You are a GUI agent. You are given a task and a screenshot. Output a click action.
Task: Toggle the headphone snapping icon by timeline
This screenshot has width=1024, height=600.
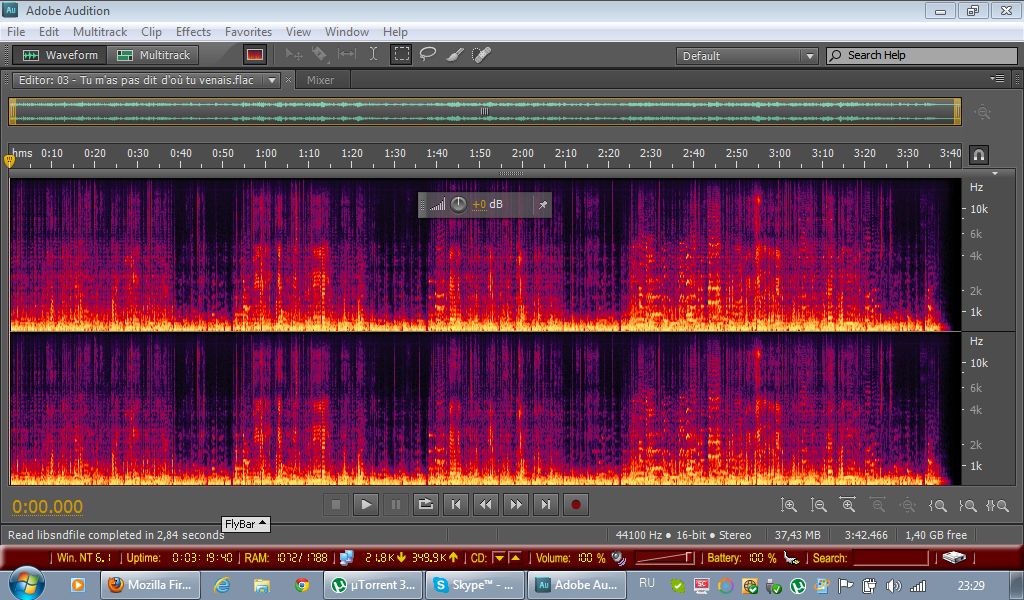979,154
